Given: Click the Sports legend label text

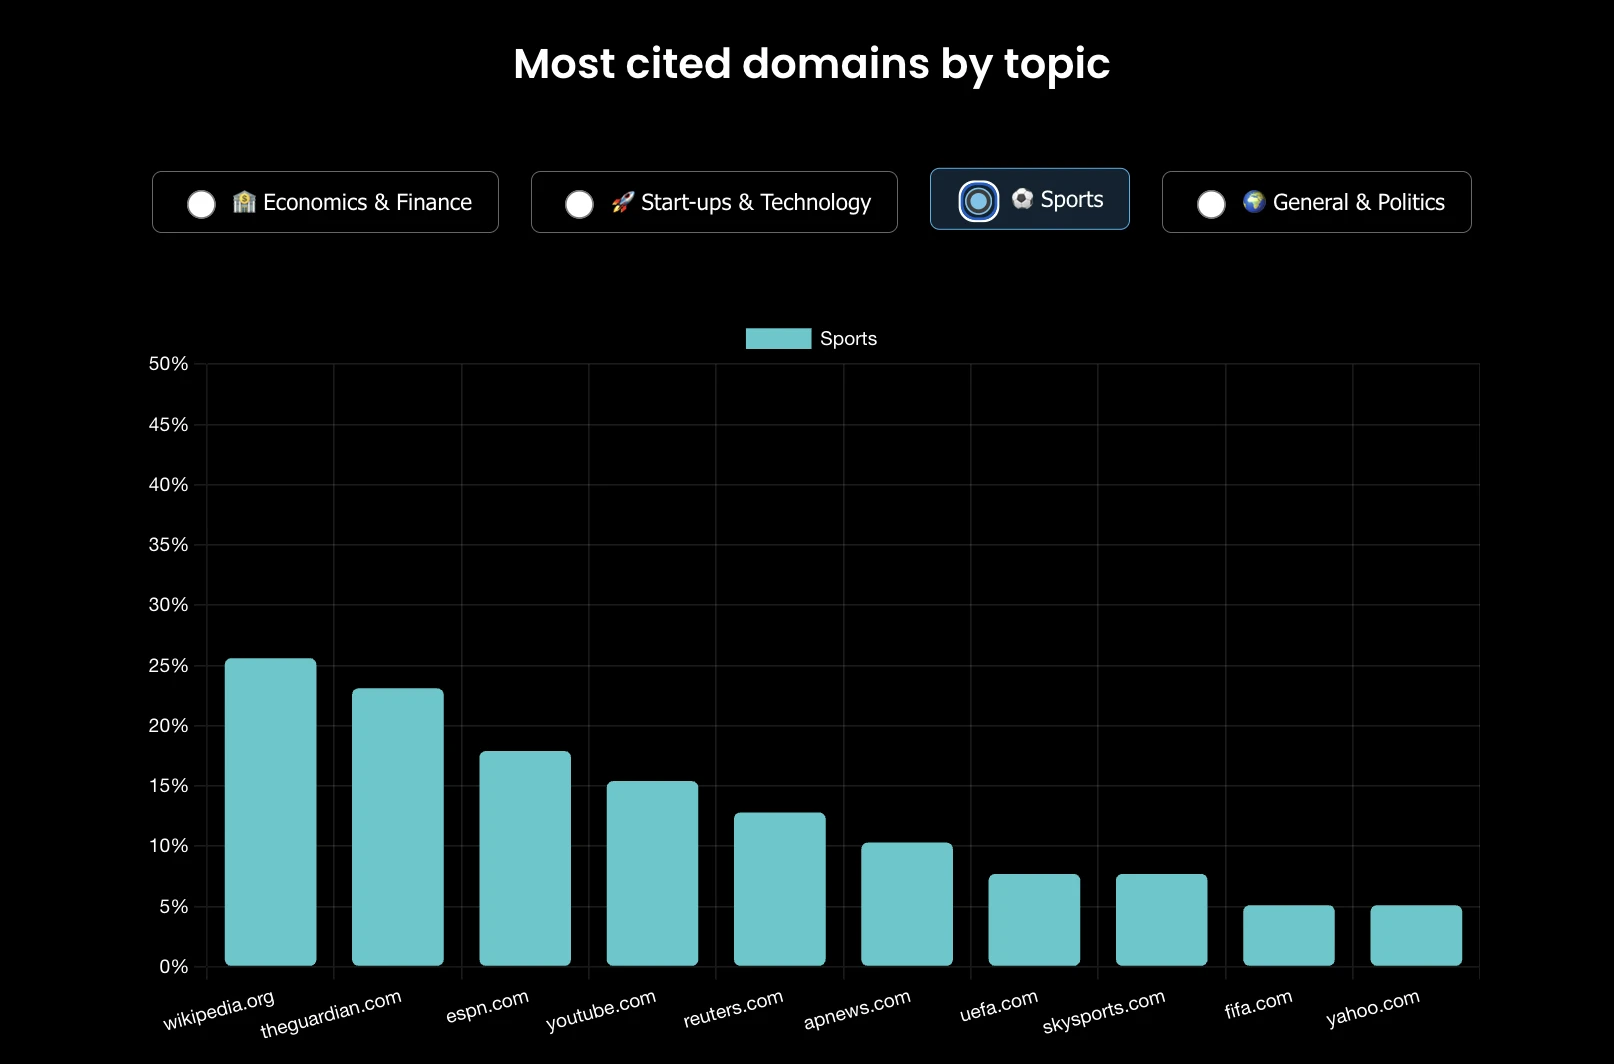Looking at the screenshot, I should 848,339.
